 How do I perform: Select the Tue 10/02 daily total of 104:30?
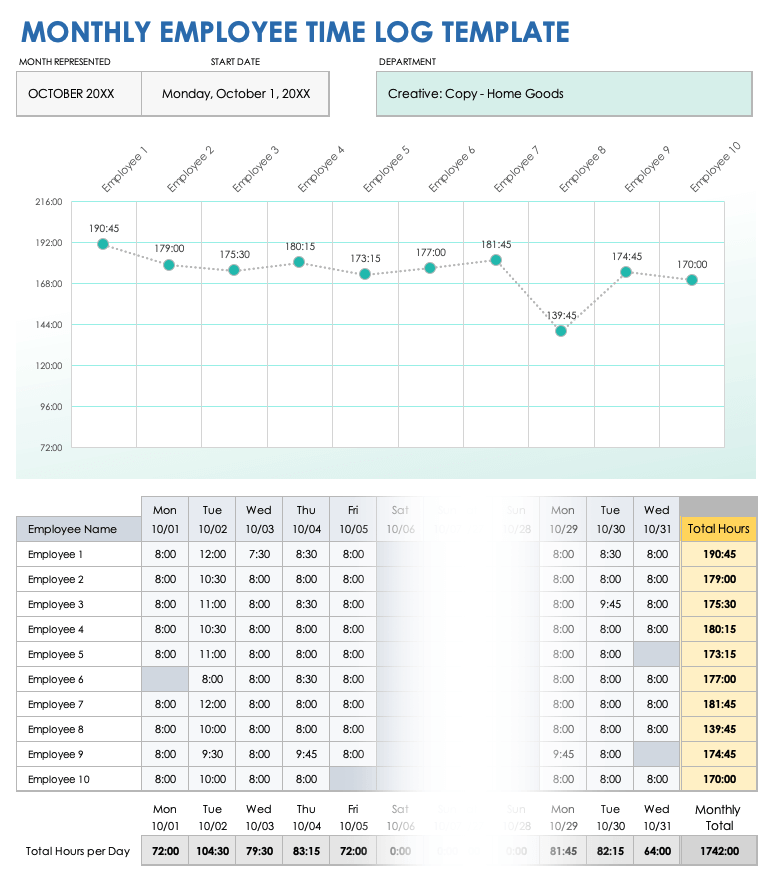[212, 851]
